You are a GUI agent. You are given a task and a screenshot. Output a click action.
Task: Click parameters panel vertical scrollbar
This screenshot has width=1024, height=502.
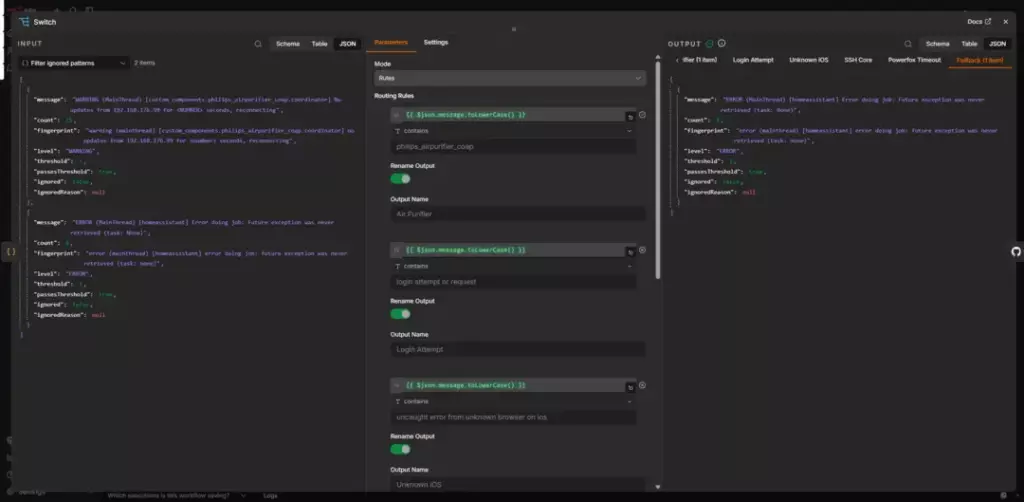(x=657, y=170)
